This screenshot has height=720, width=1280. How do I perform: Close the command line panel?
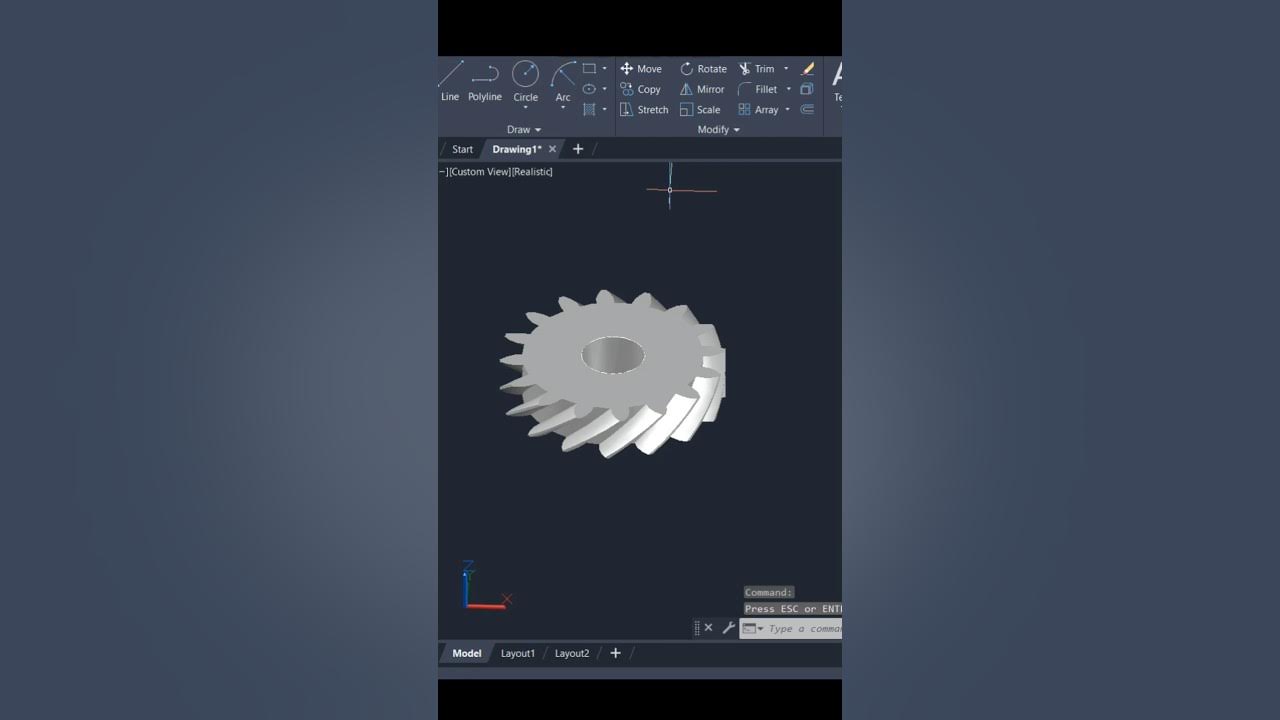pyautogui.click(x=708, y=628)
